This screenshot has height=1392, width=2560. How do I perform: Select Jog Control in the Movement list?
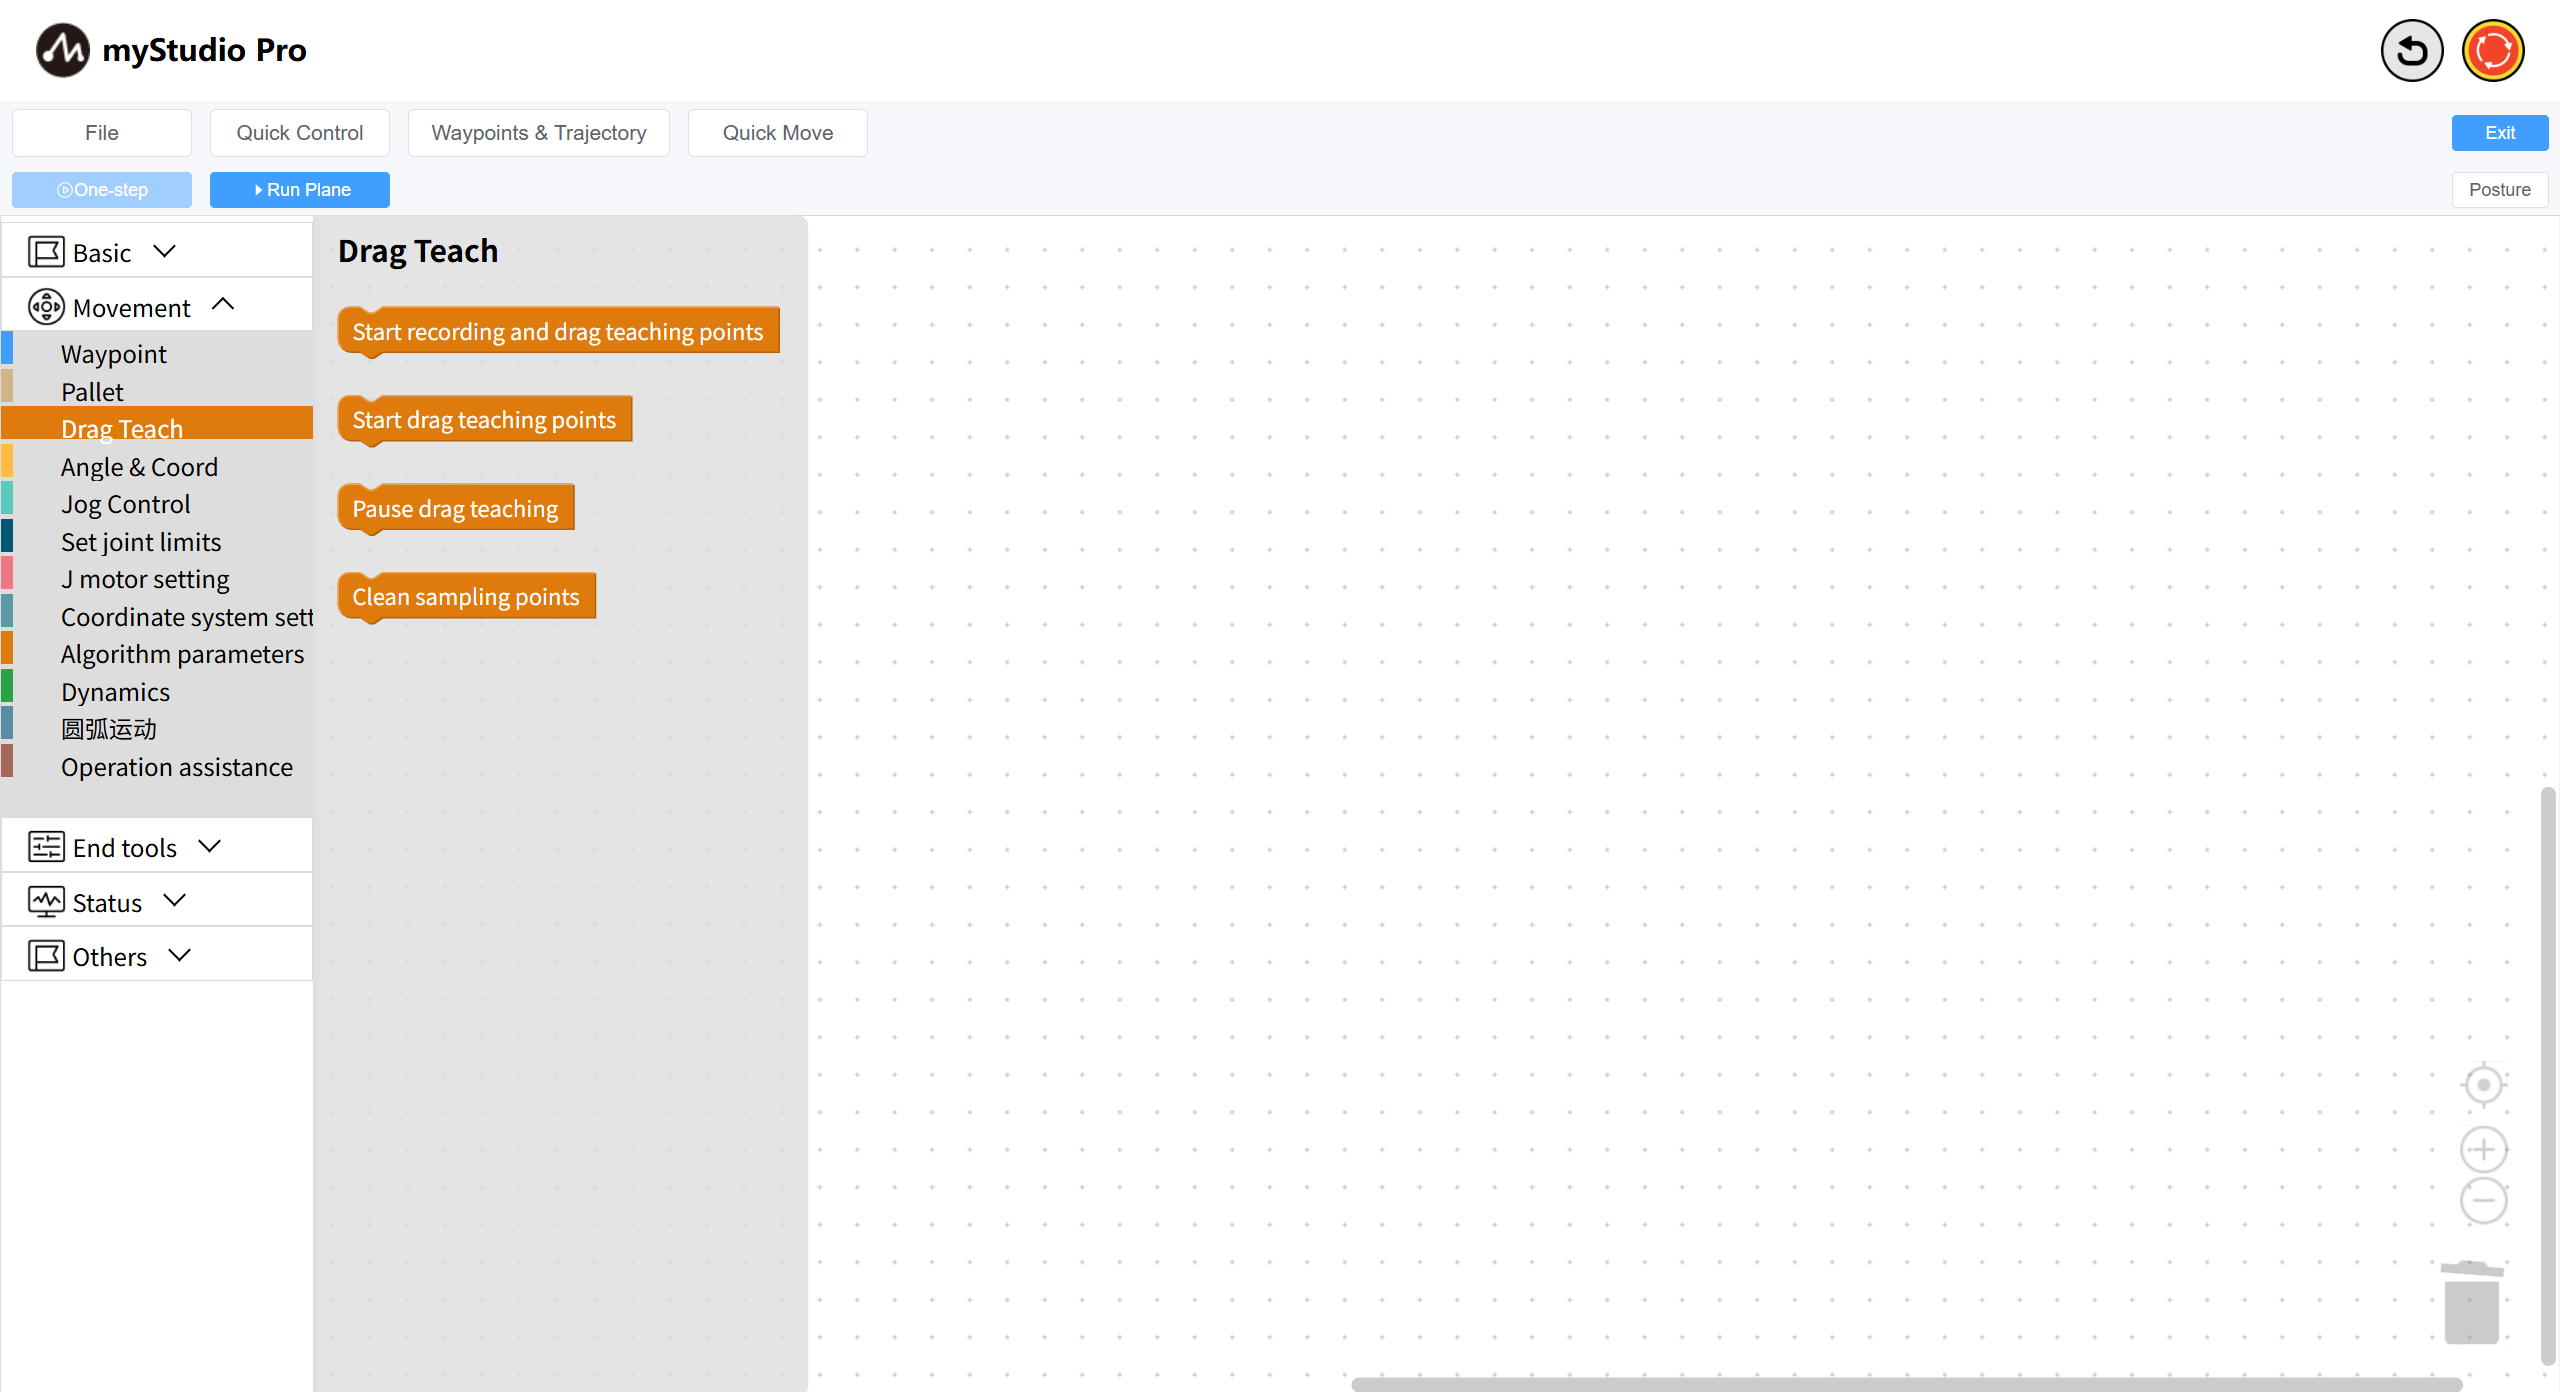pos(125,504)
